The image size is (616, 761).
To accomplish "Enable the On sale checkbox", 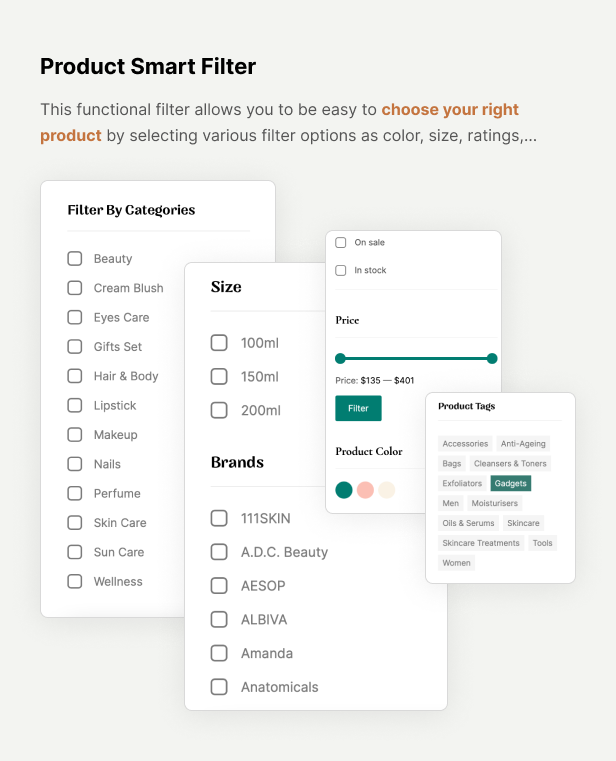I will (x=341, y=243).
